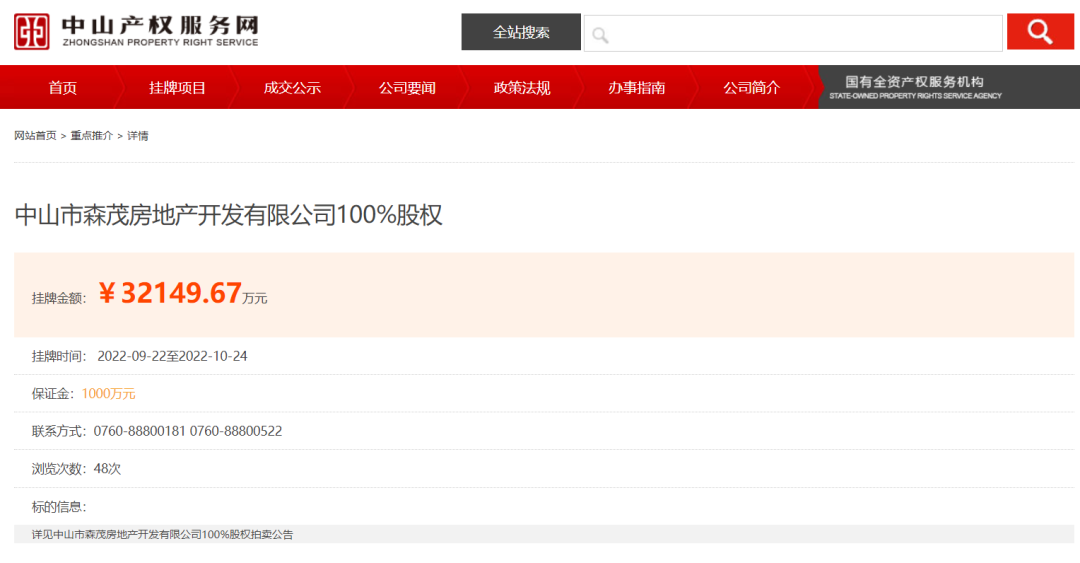Click the small magnifier inside search box

point(600,35)
